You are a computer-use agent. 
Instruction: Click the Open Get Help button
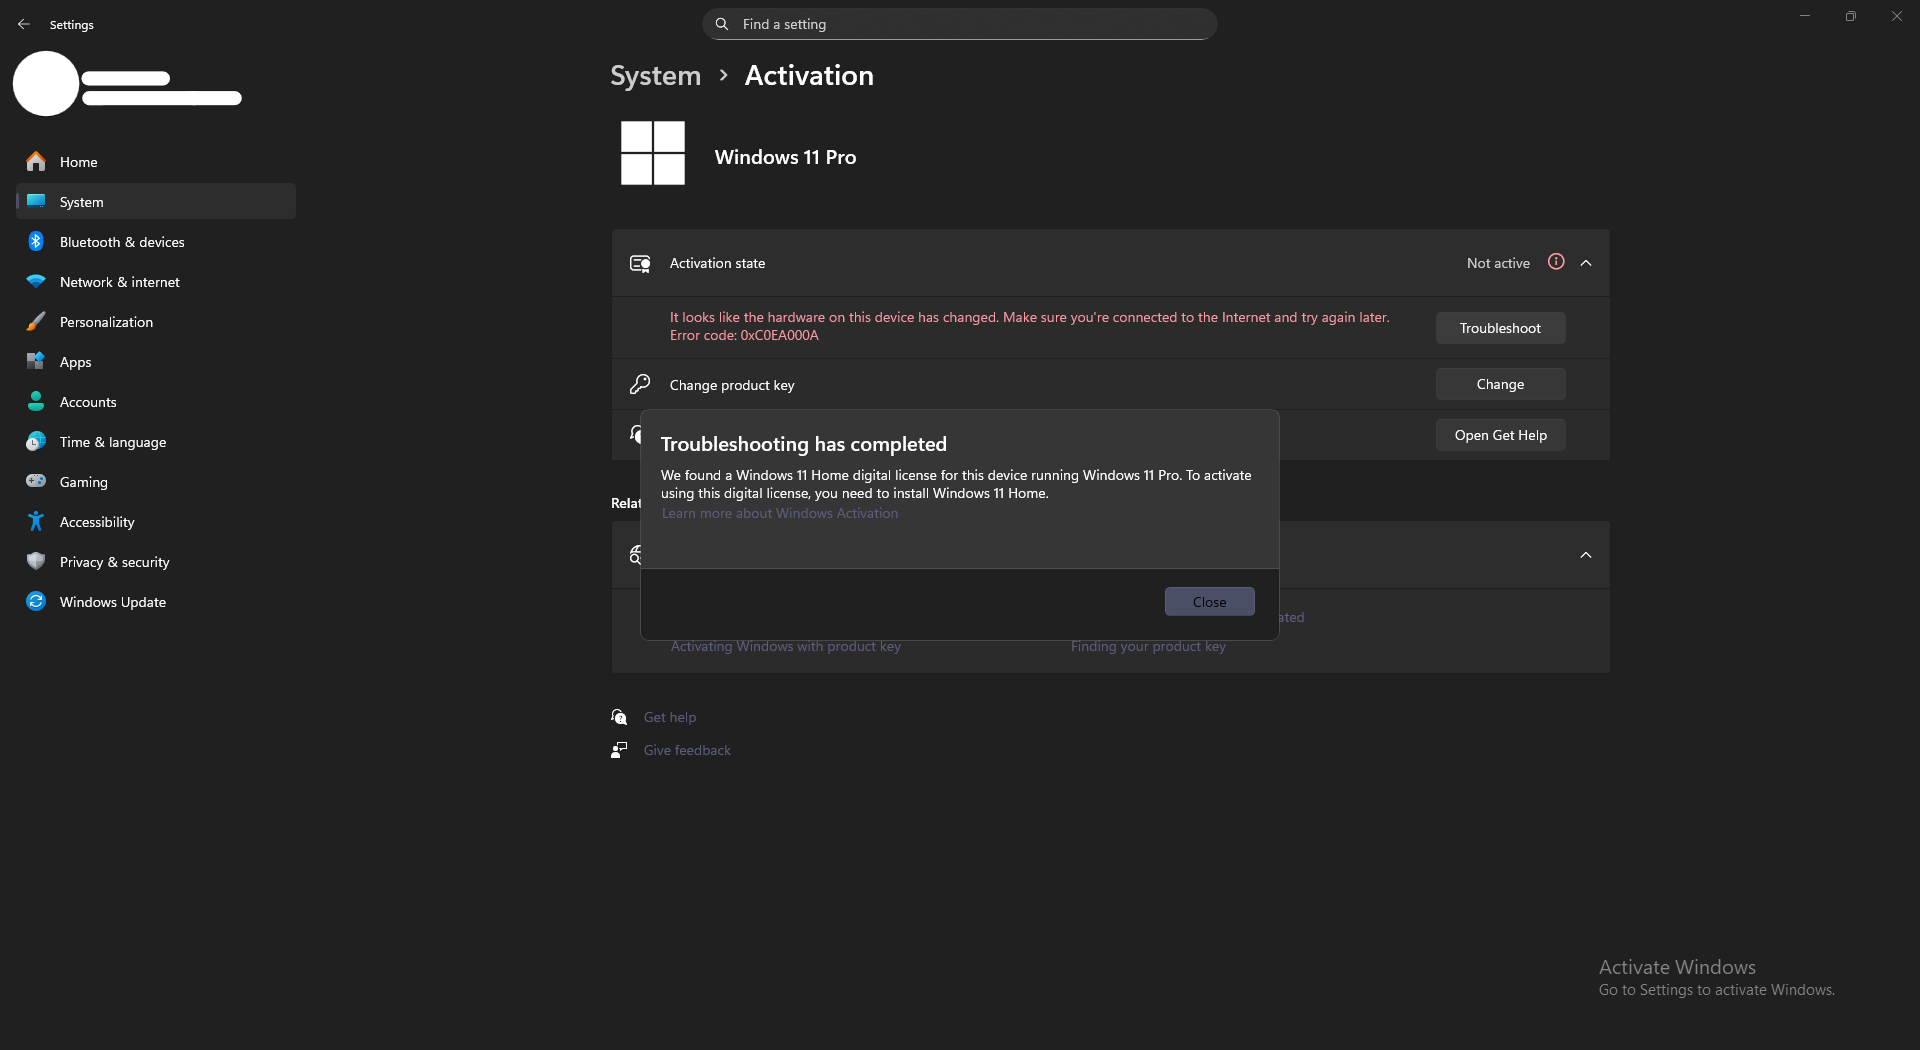(1501, 435)
